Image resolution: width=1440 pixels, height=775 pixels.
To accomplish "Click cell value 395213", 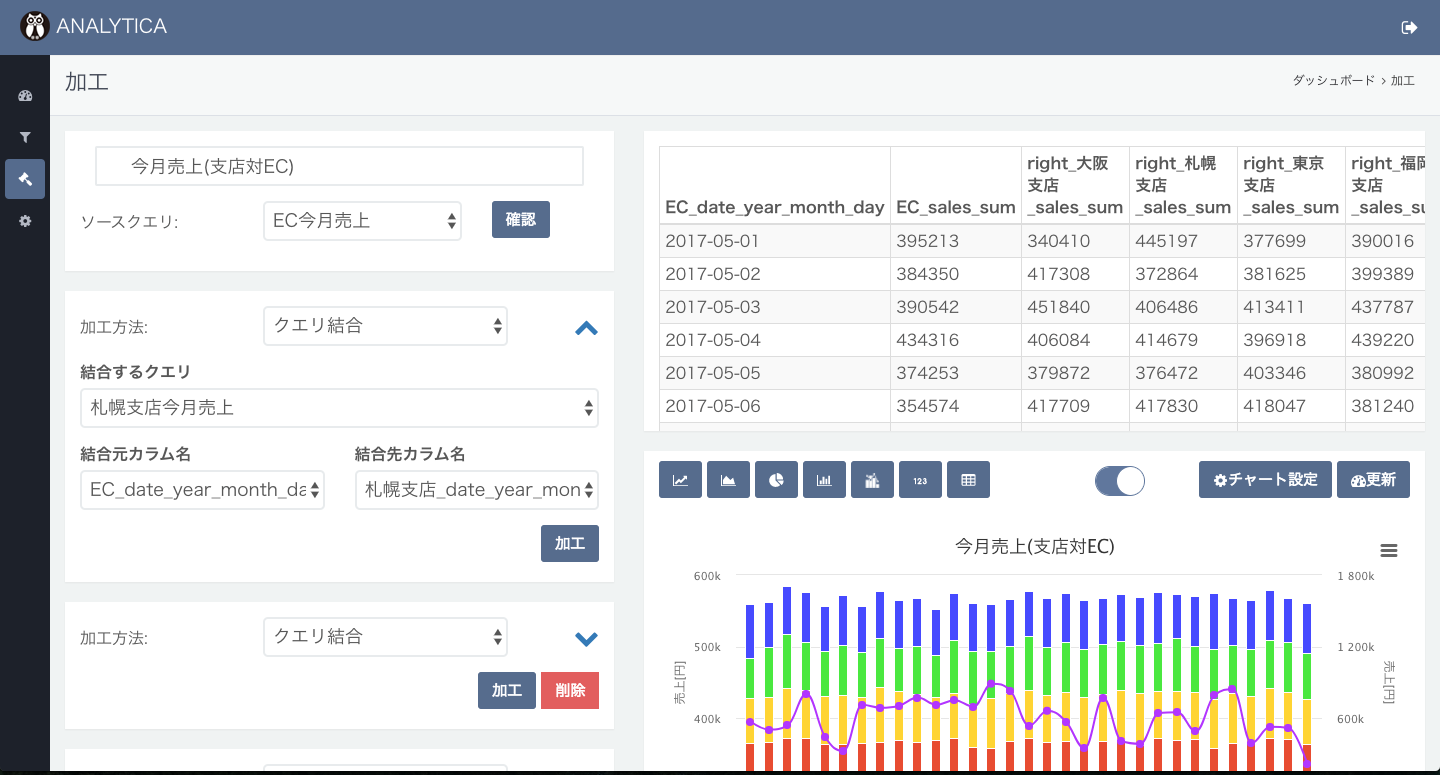I will pyautogui.click(x=956, y=241).
